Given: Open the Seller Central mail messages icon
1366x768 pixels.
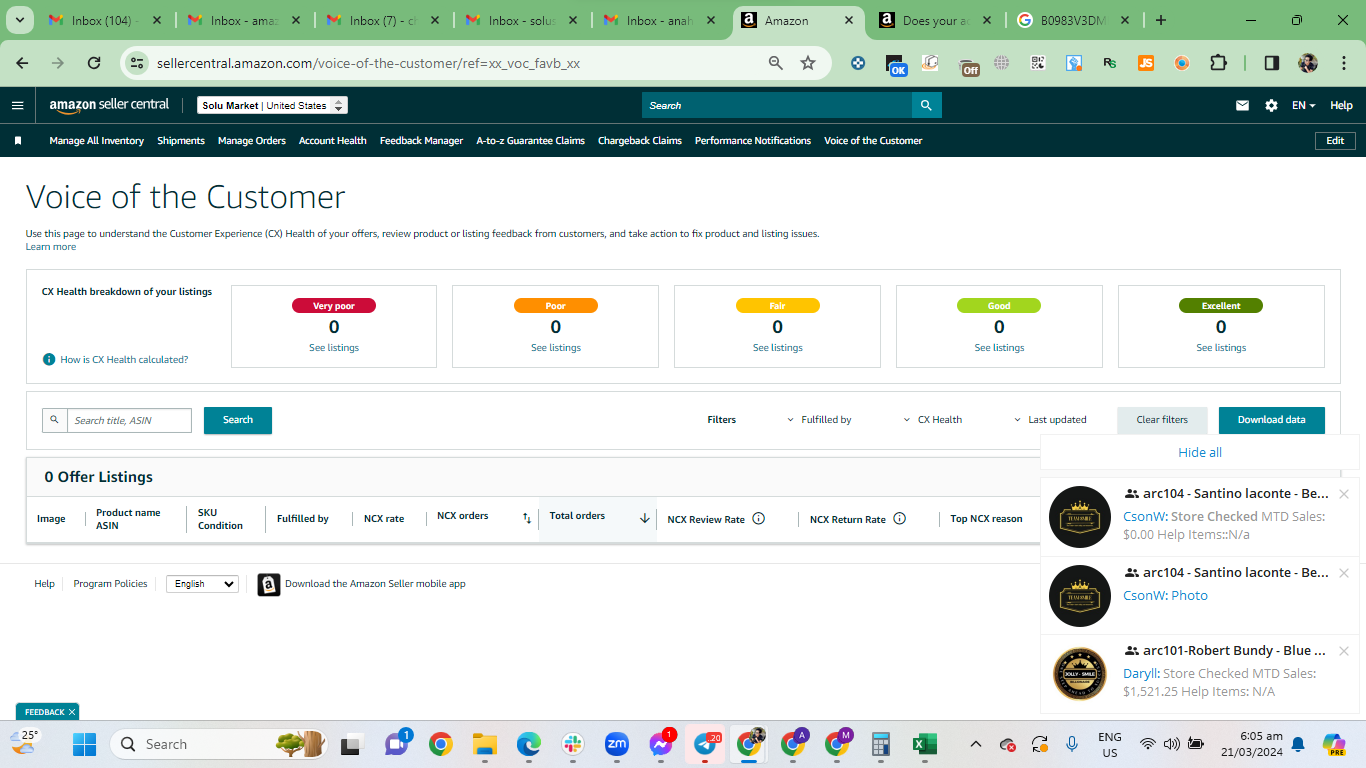Looking at the screenshot, I should 1243,105.
